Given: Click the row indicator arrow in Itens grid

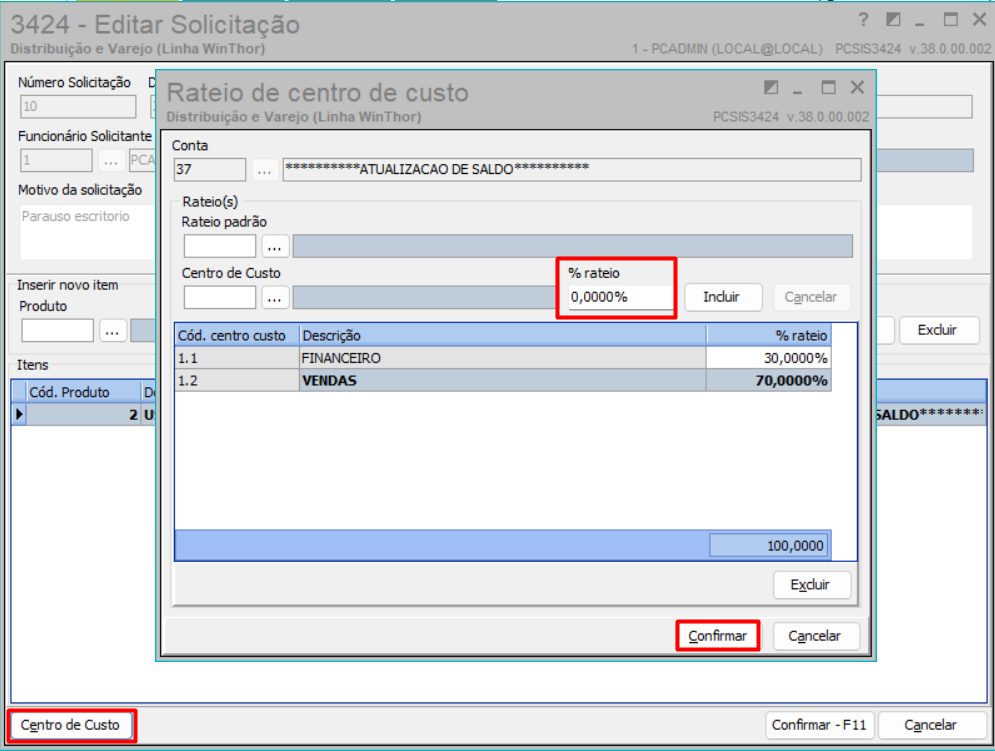Looking at the screenshot, I should 19,415.
